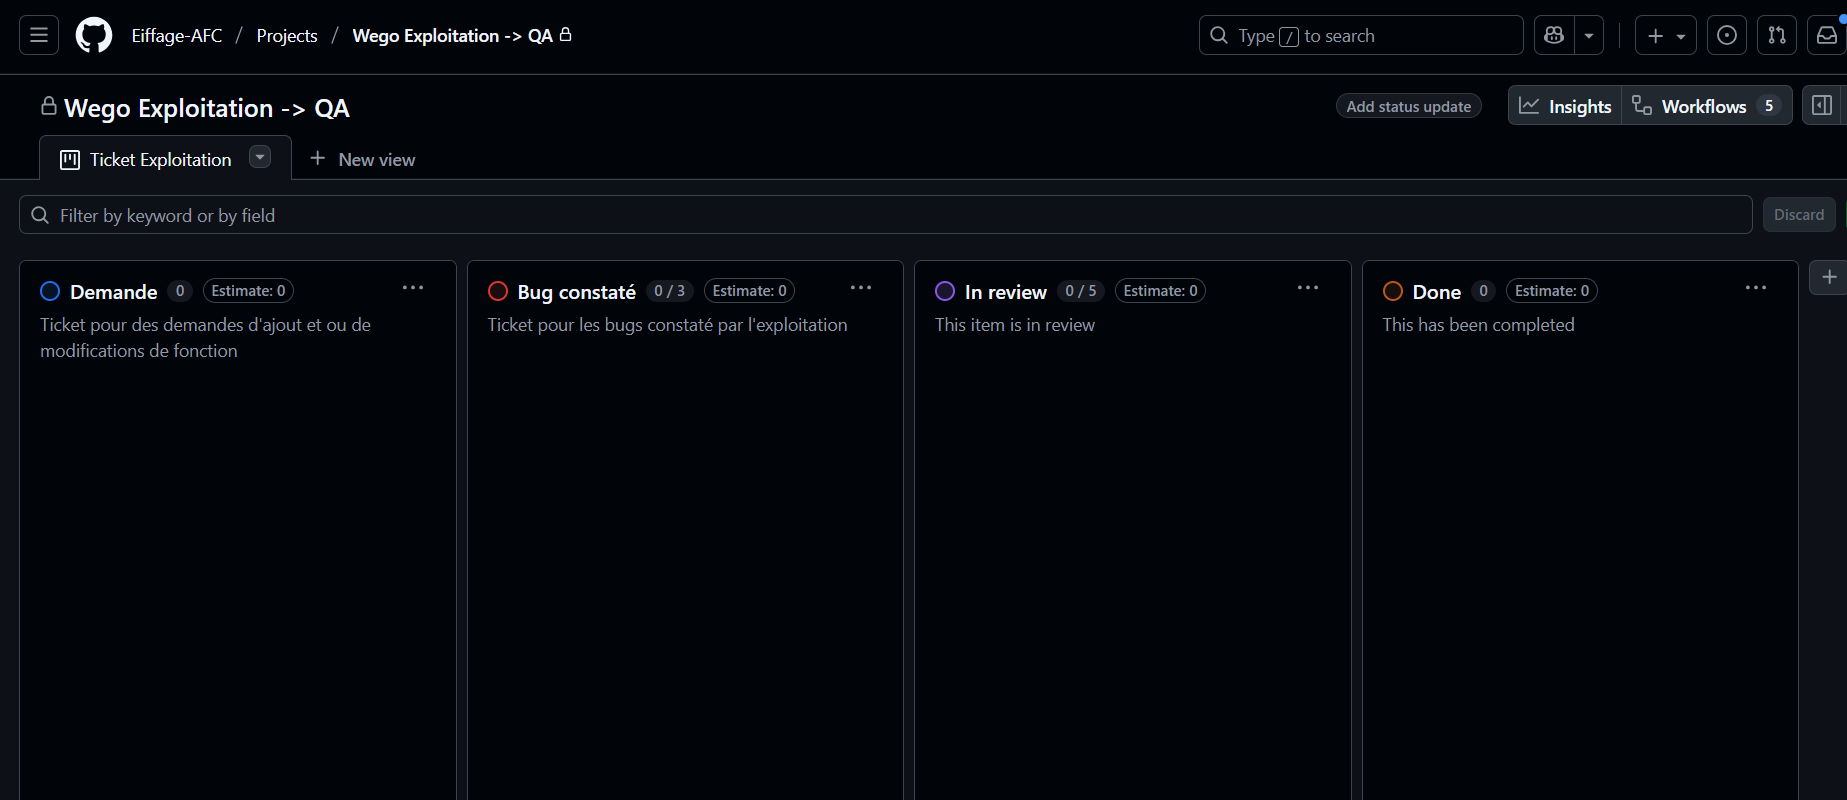Add a new column with plus icon
Viewport: 1847px width, 800px height.
coord(1829,277)
